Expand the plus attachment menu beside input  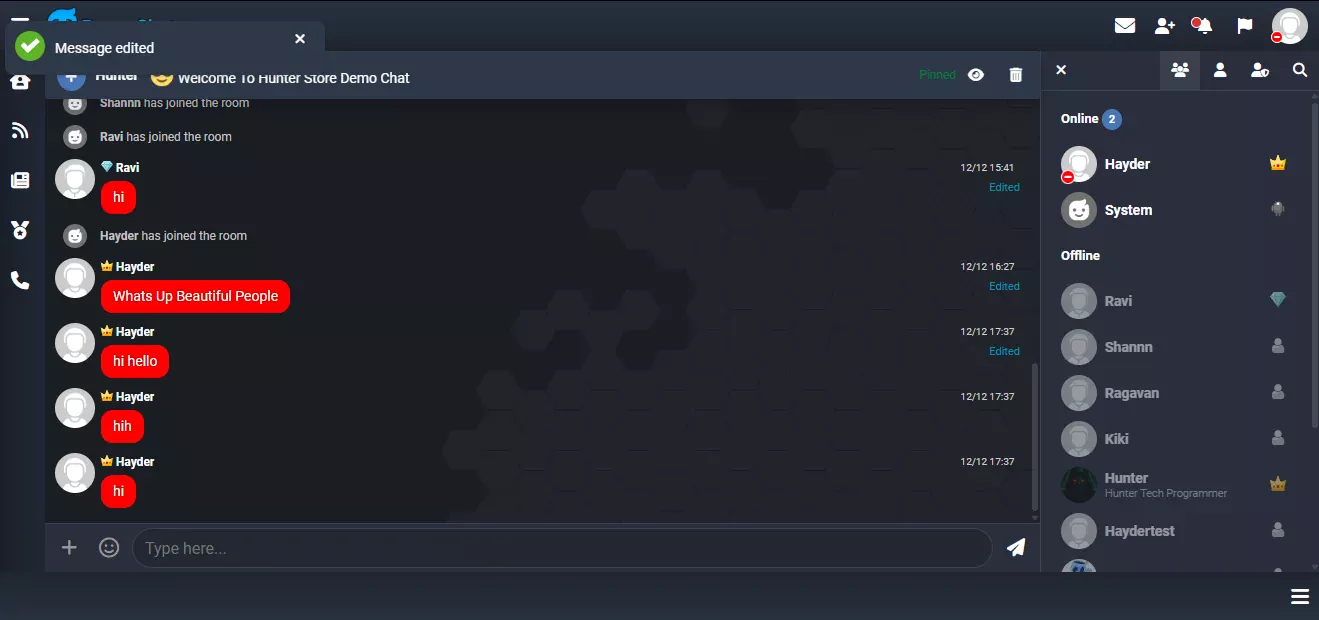click(69, 547)
